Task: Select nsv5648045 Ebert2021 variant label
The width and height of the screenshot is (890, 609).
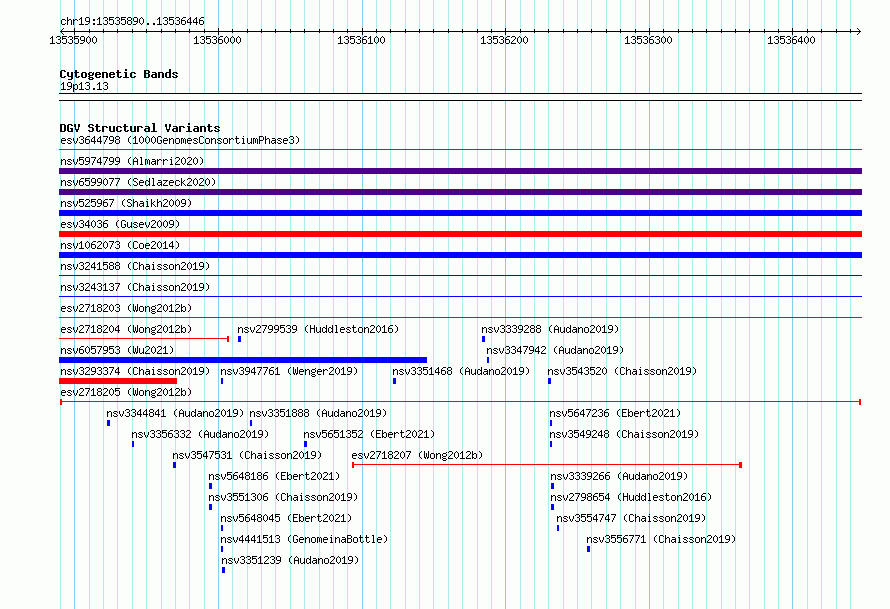Action: tap(286, 518)
